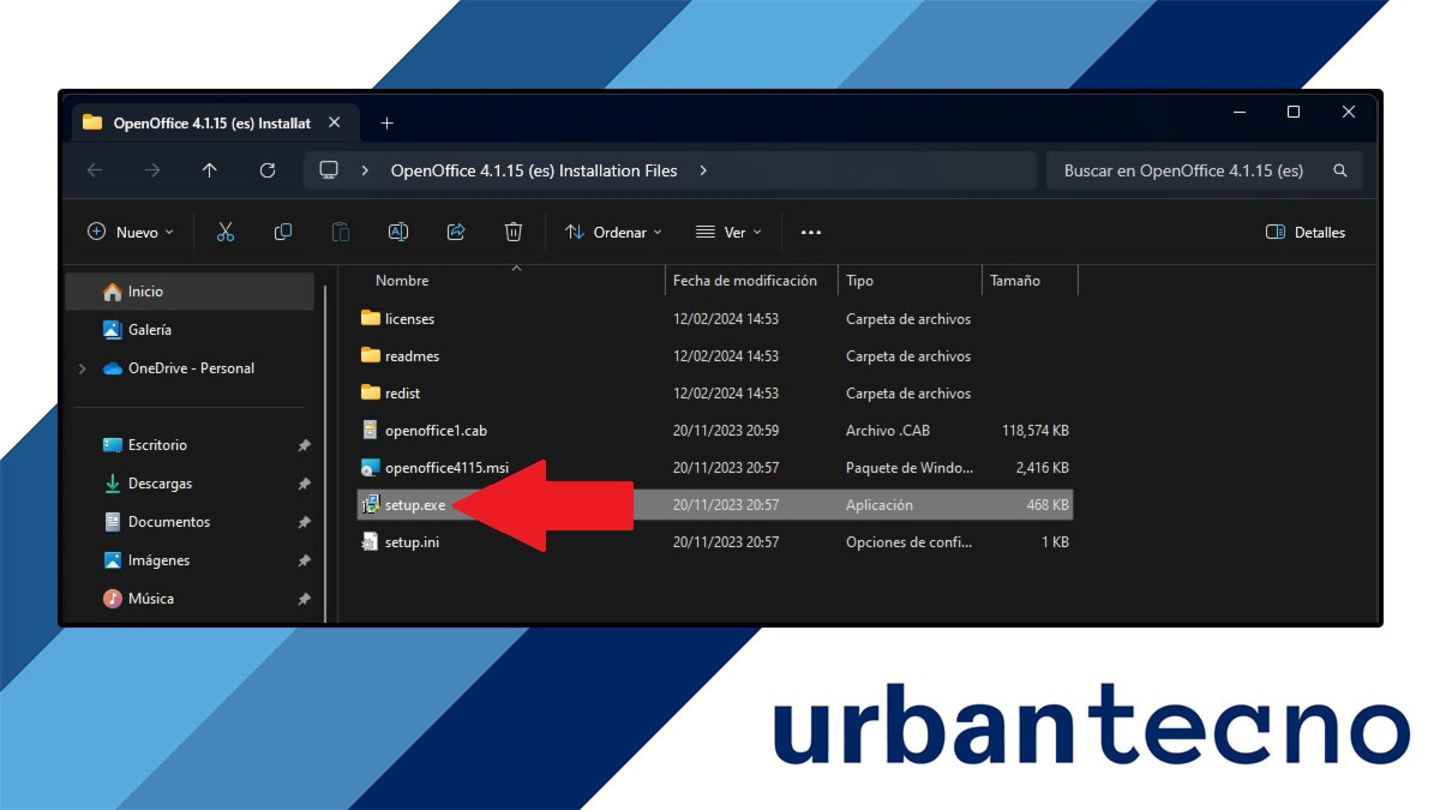Unpin Música using its pin icon
This screenshot has height=810, width=1440.
(x=304, y=599)
